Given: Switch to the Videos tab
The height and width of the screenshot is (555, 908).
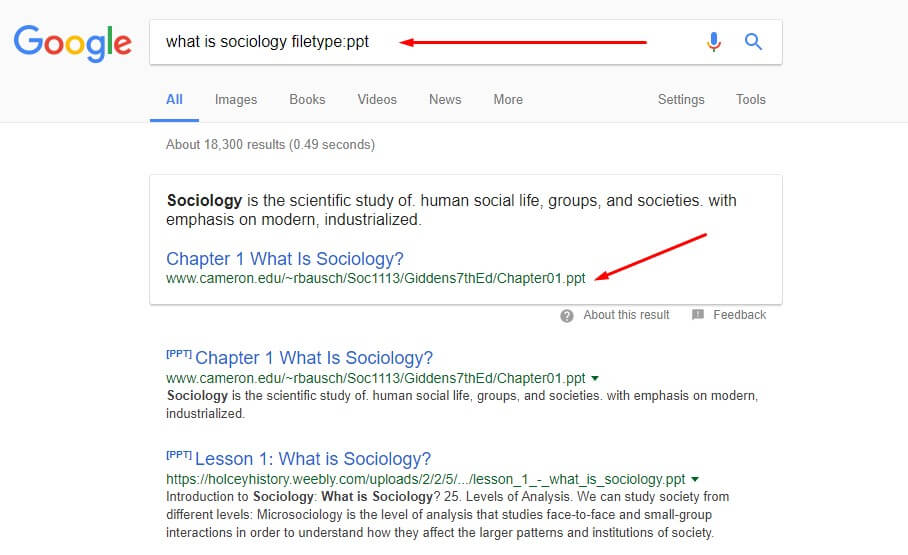Looking at the screenshot, I should [377, 100].
